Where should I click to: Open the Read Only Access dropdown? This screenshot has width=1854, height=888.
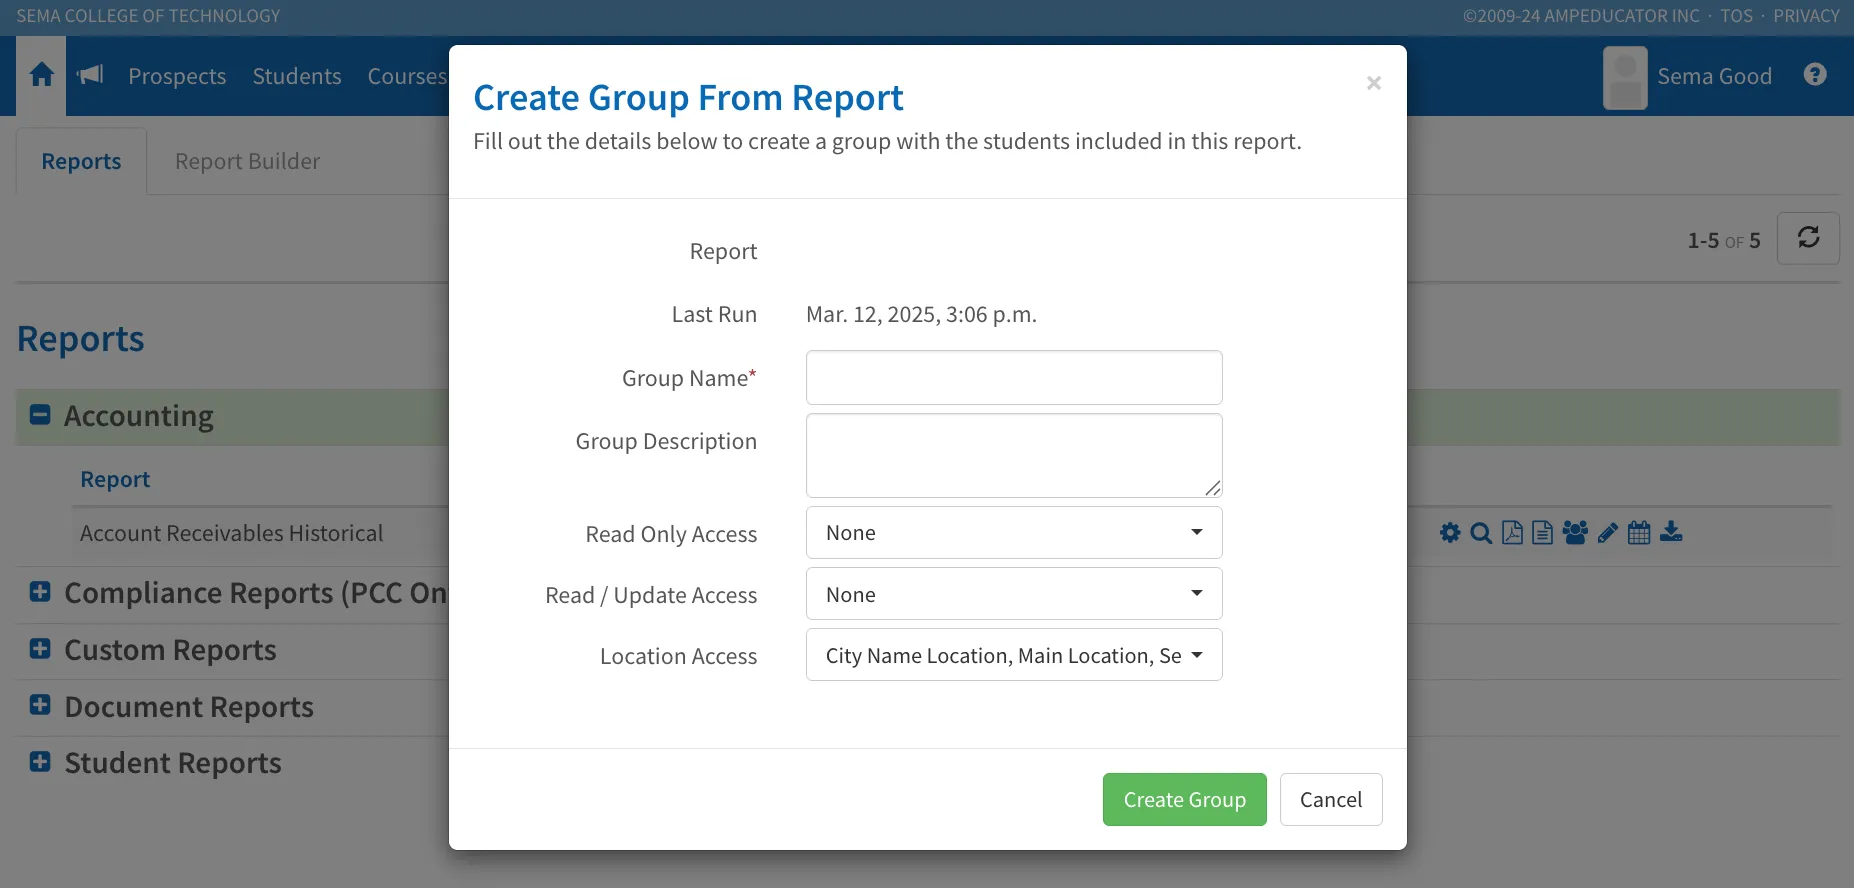click(1014, 533)
